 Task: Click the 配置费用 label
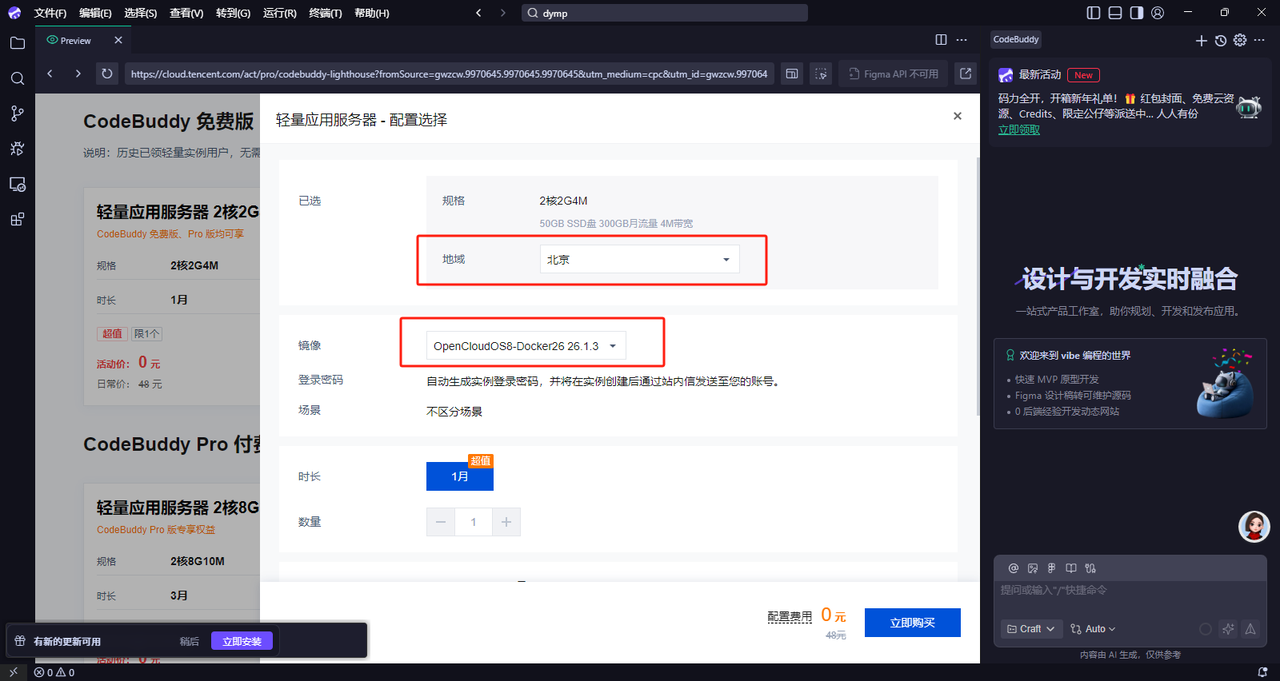click(789, 618)
